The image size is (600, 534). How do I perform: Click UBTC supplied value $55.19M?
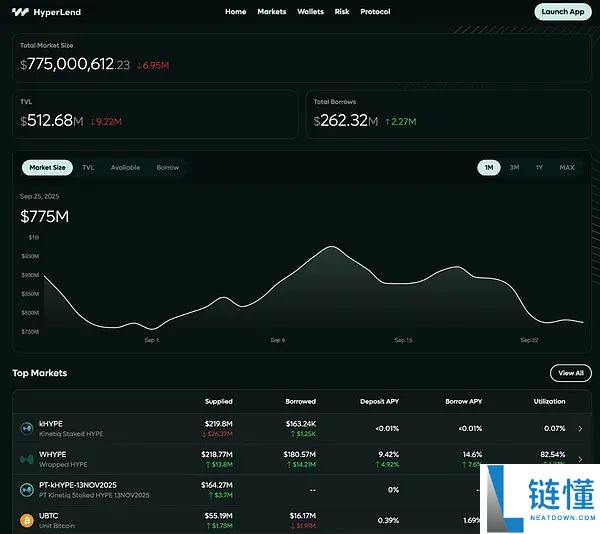(x=218, y=516)
